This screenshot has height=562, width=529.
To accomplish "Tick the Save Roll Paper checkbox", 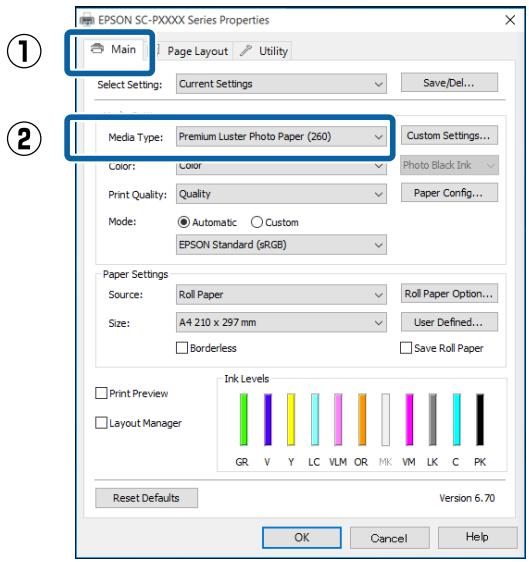I will point(406,348).
